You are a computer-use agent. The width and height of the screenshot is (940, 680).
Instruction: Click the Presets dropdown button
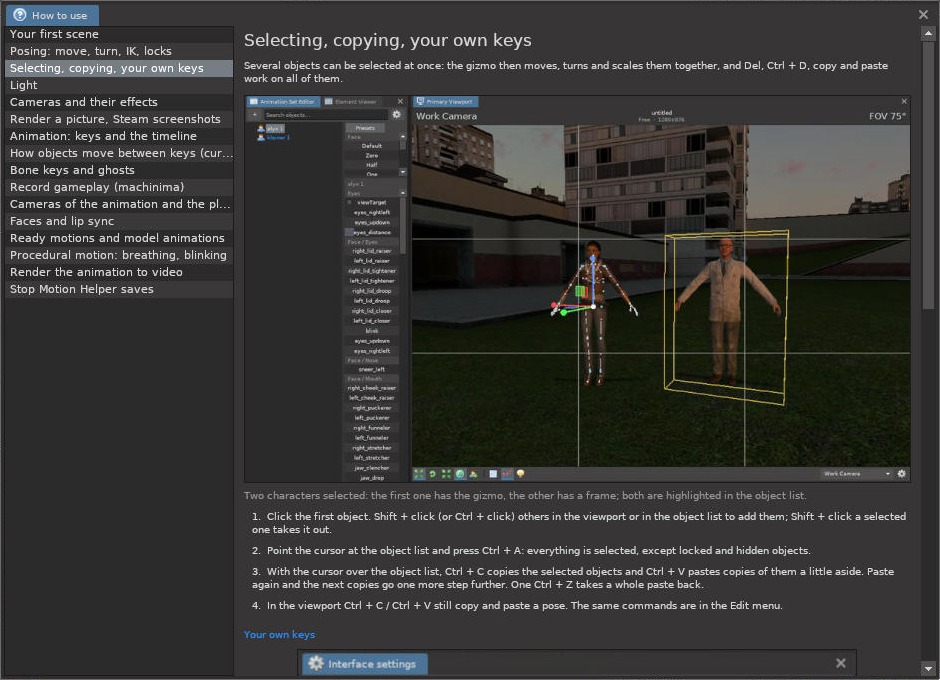(x=365, y=128)
